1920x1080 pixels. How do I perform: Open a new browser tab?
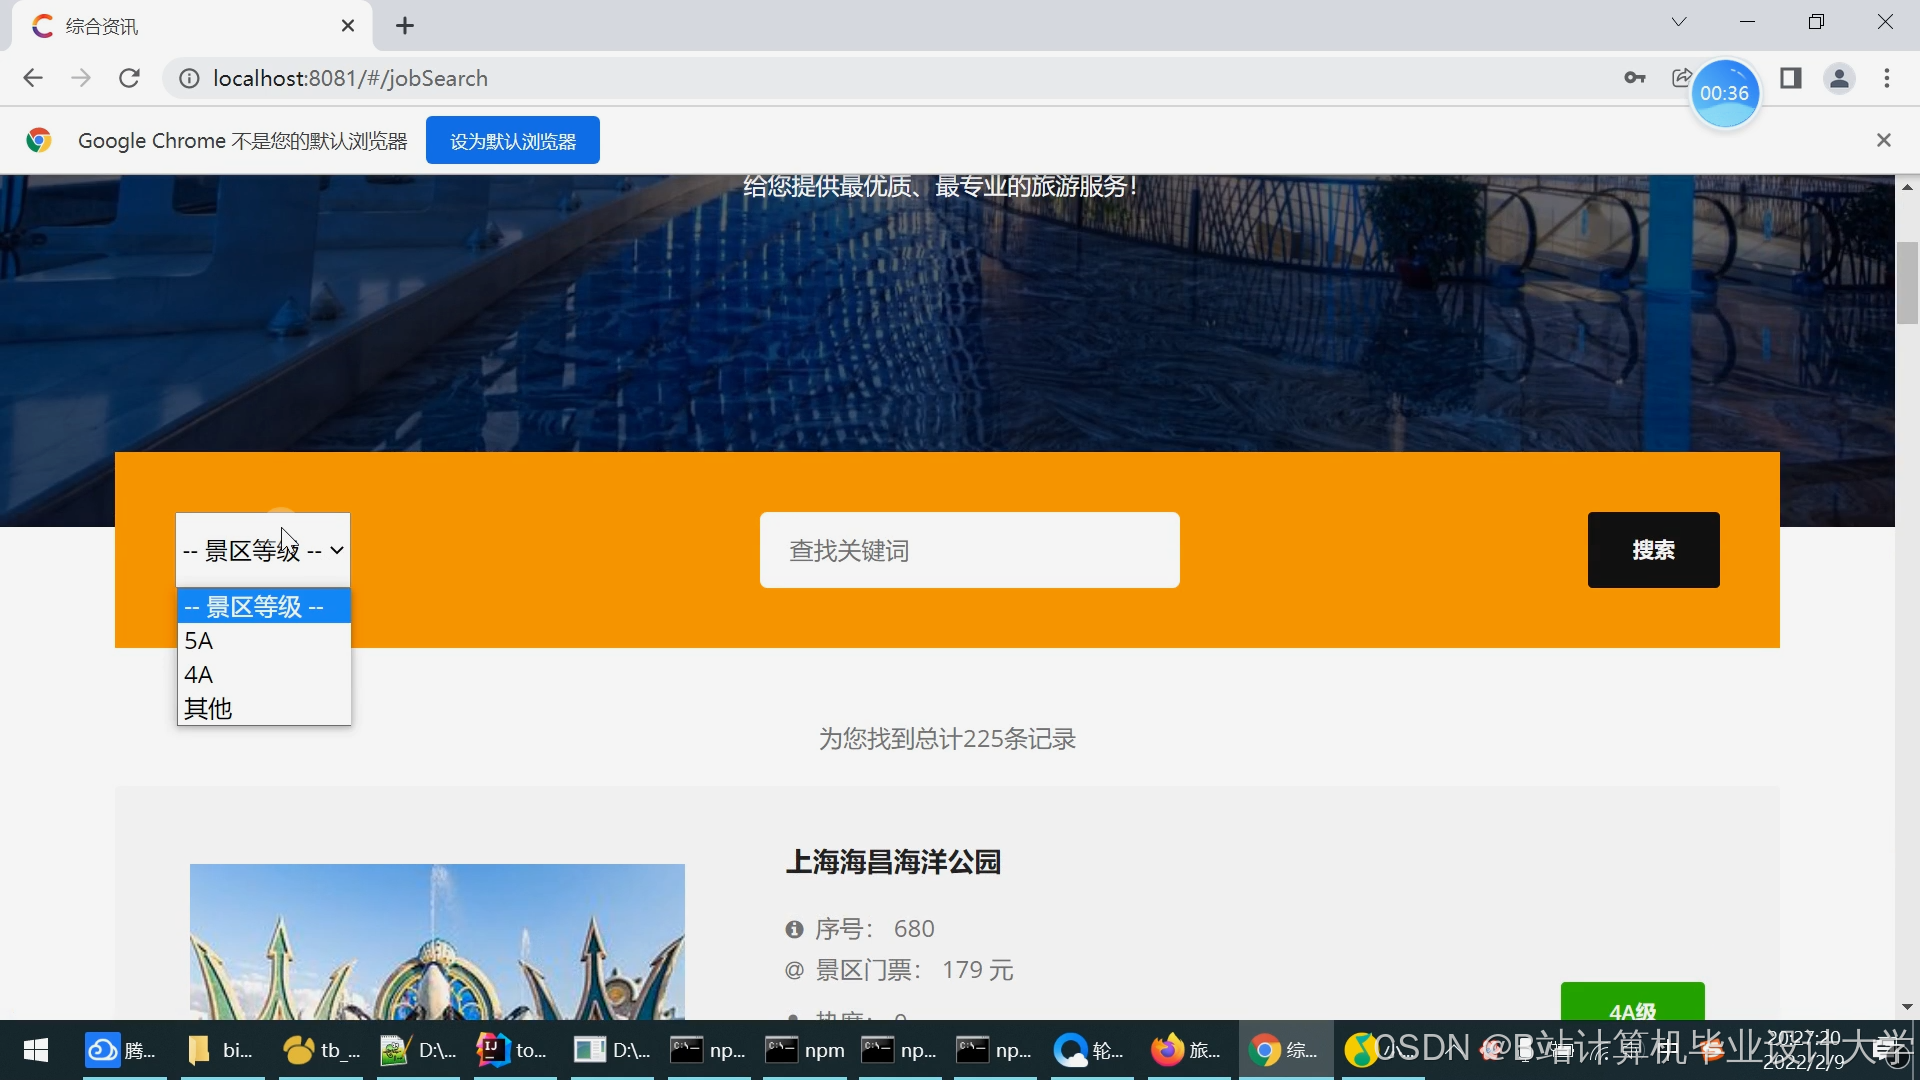tap(405, 26)
